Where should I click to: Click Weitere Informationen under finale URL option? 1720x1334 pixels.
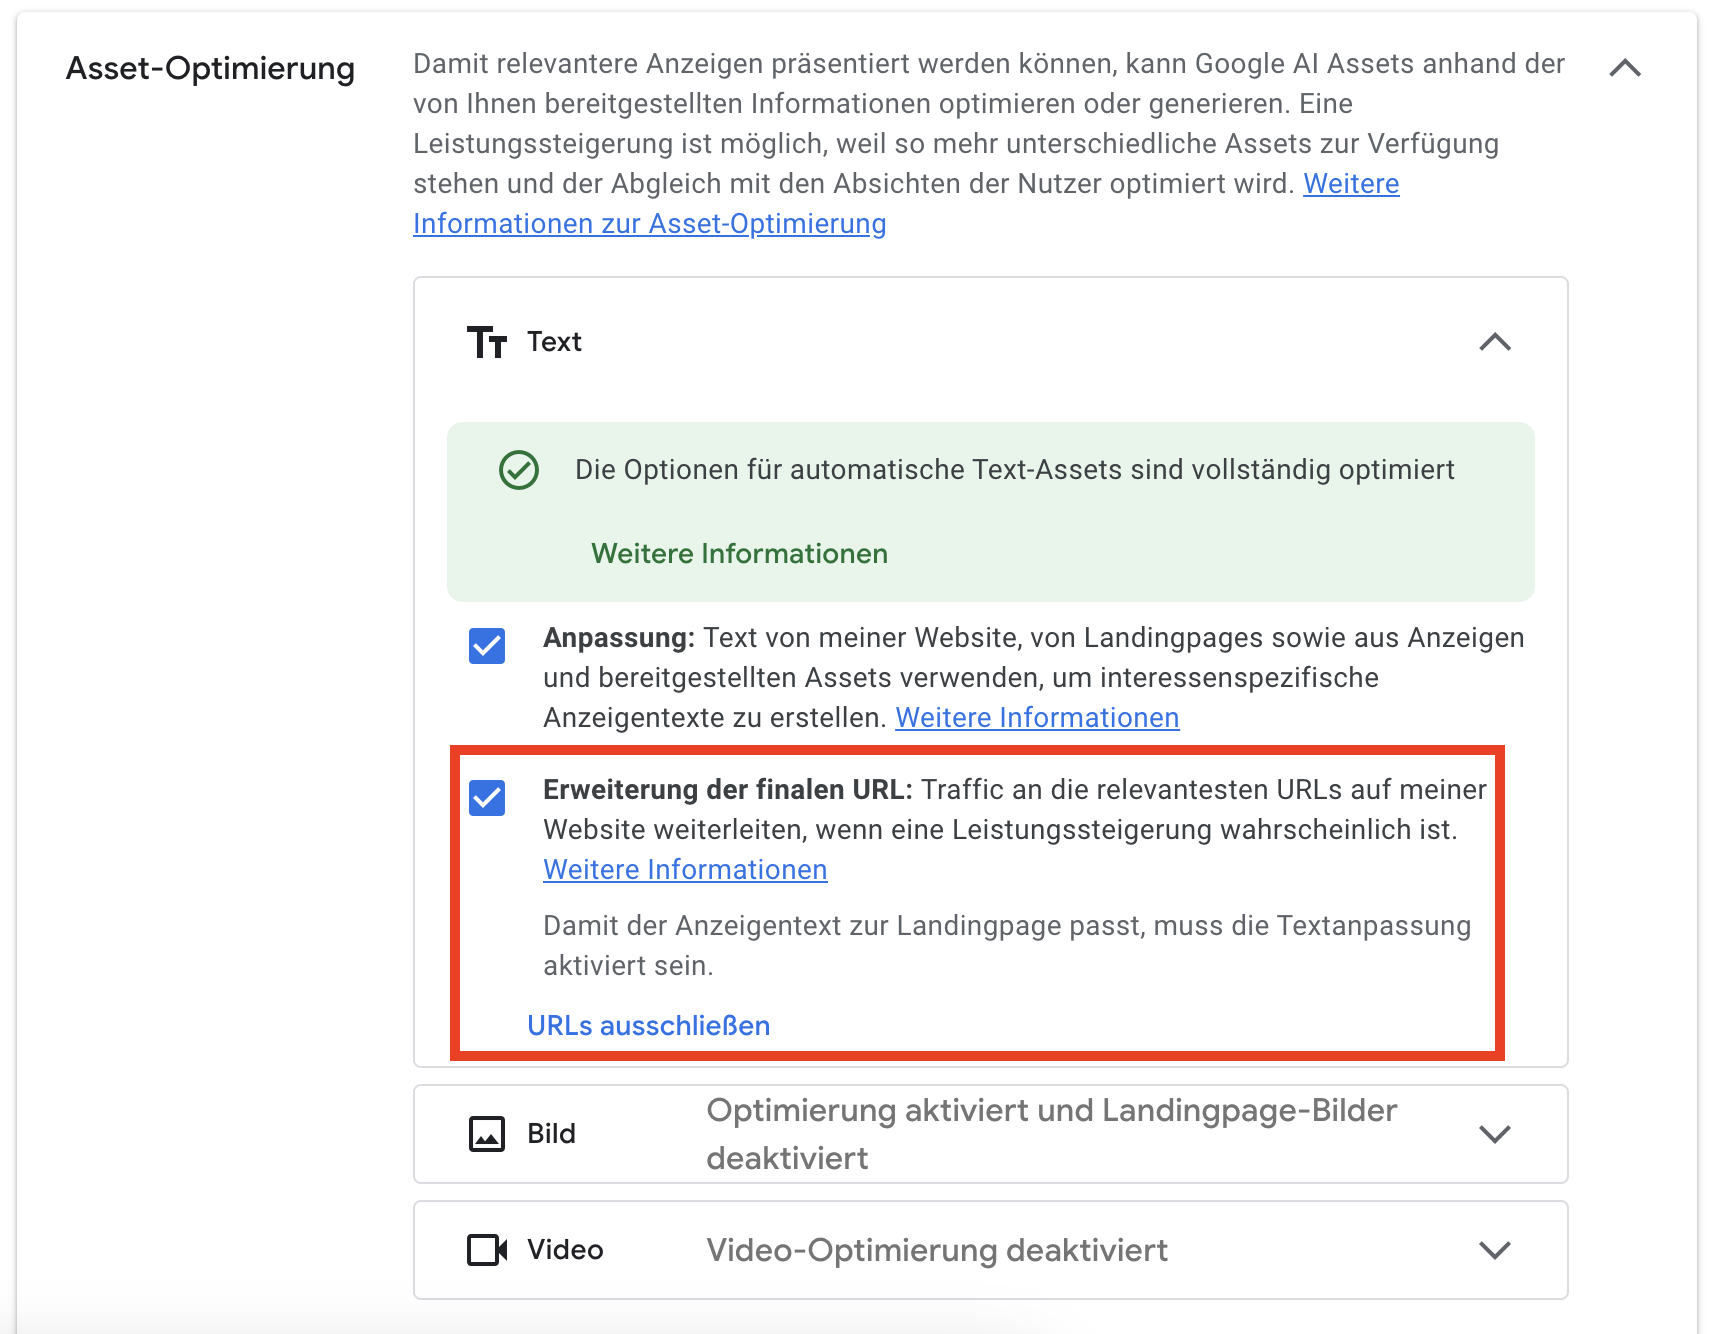685,869
